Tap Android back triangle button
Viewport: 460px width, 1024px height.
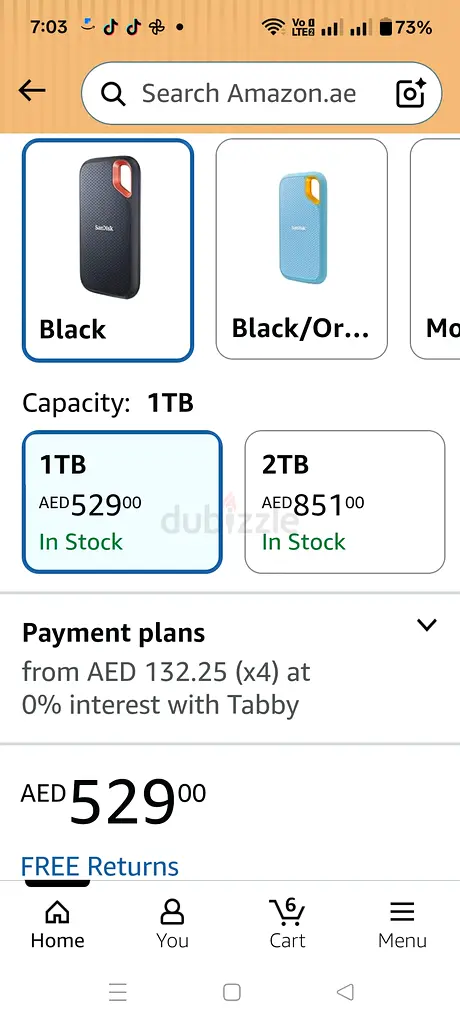coord(345,993)
